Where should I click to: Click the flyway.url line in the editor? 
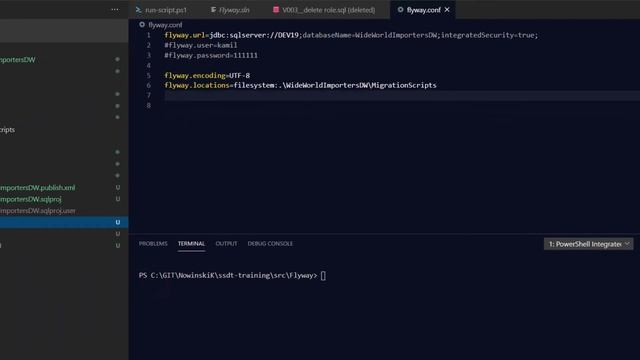coord(351,35)
